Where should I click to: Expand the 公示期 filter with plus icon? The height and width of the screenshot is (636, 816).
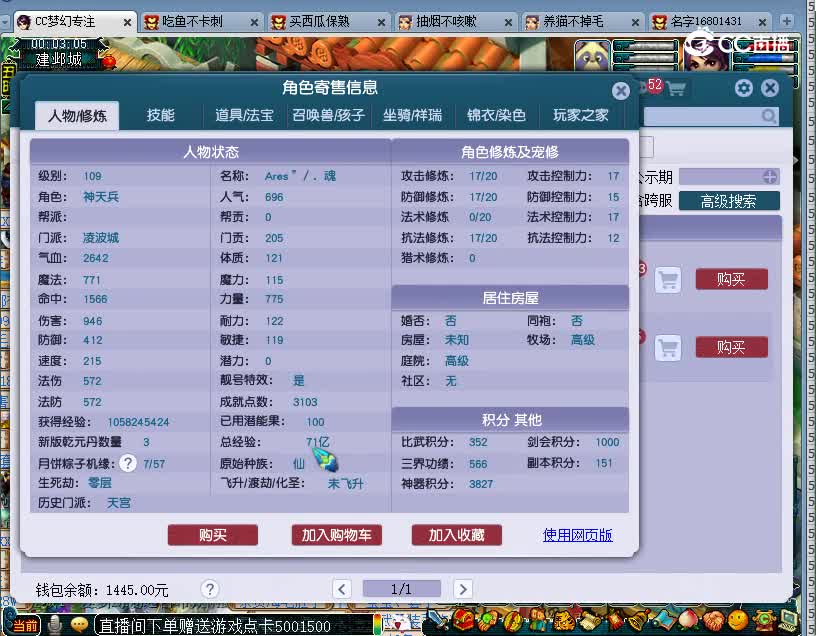(769, 177)
